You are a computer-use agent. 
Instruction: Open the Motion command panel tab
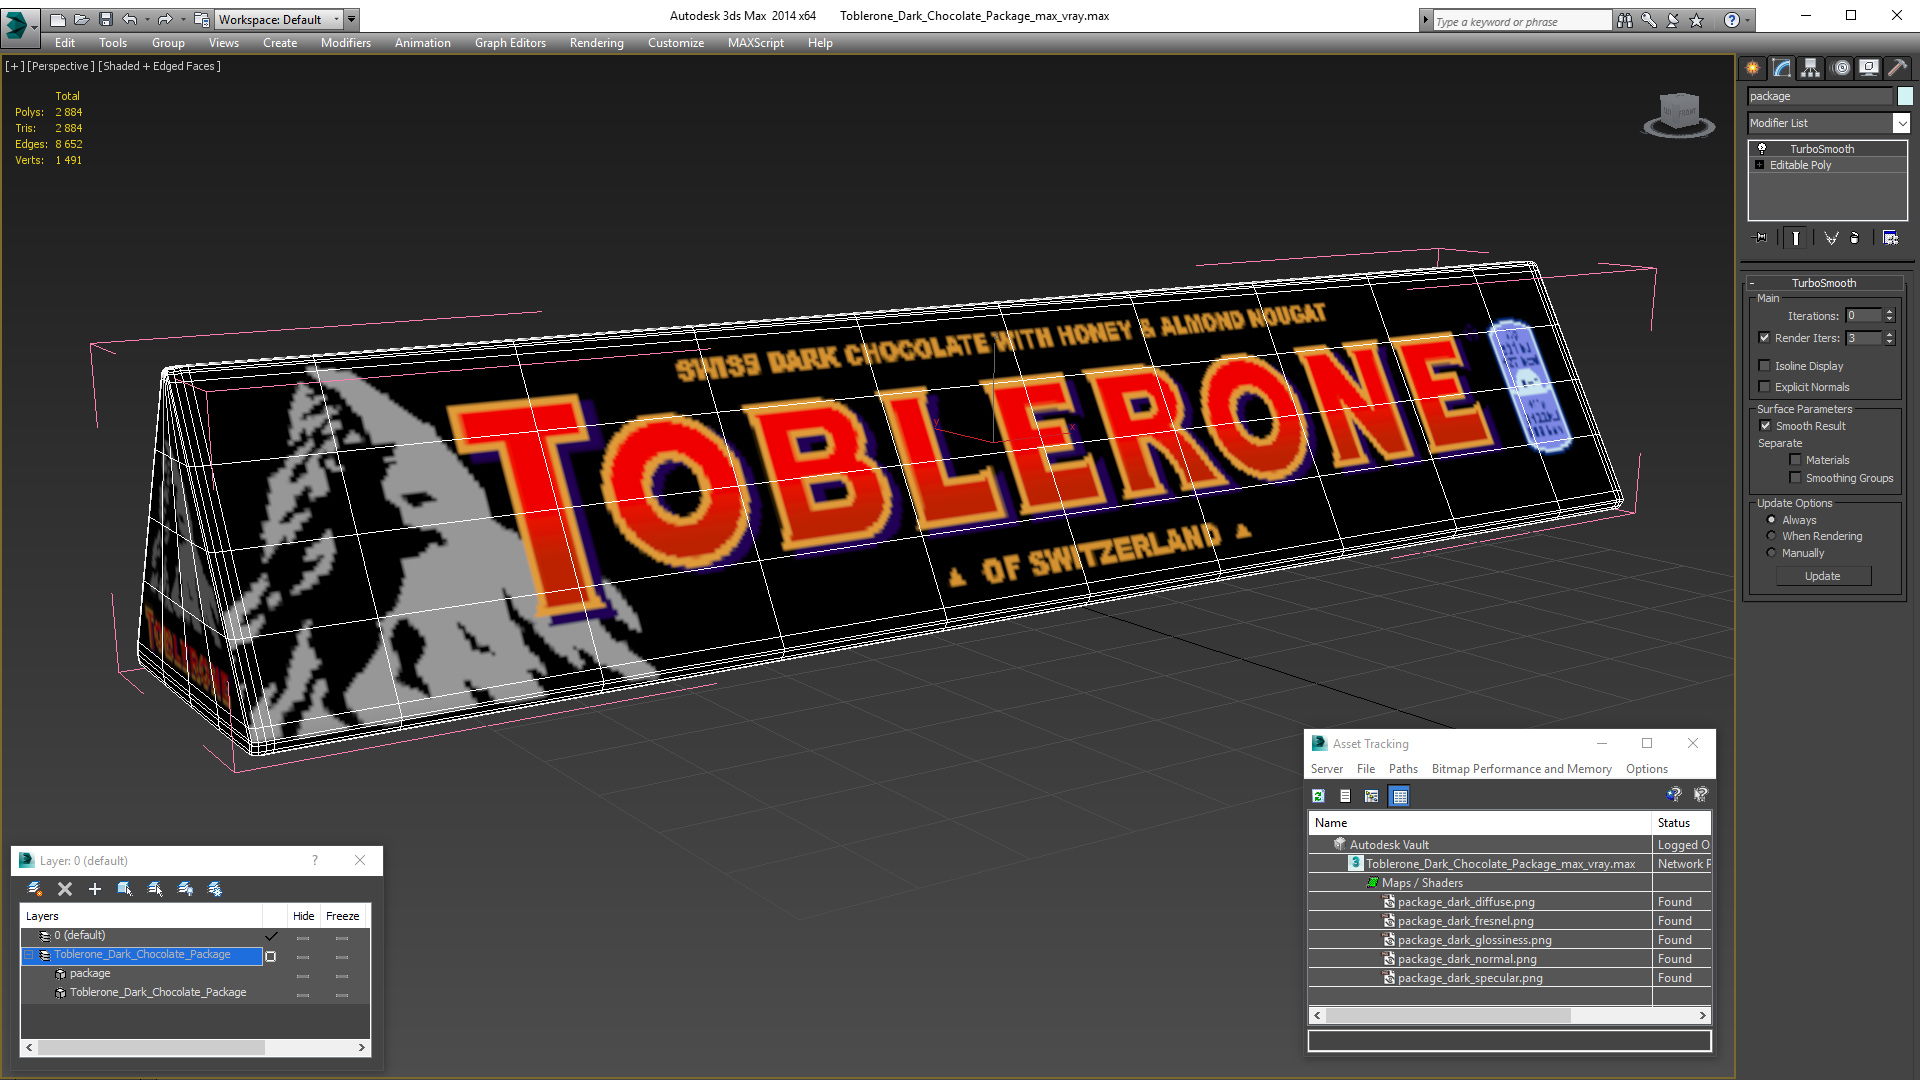tap(1842, 68)
